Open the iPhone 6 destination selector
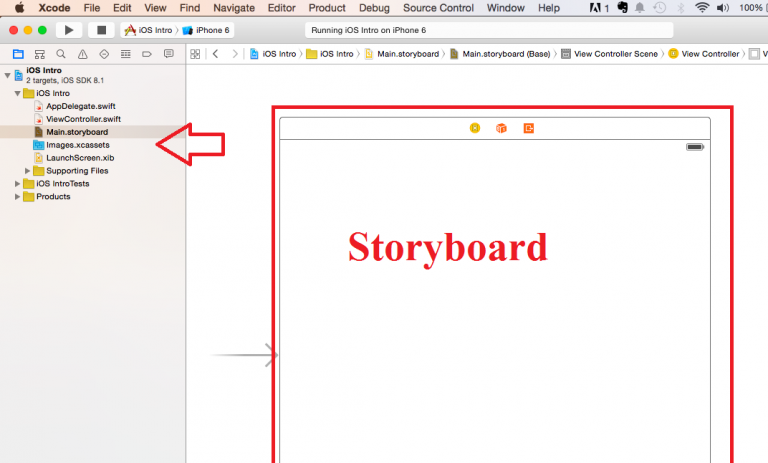 pos(208,30)
